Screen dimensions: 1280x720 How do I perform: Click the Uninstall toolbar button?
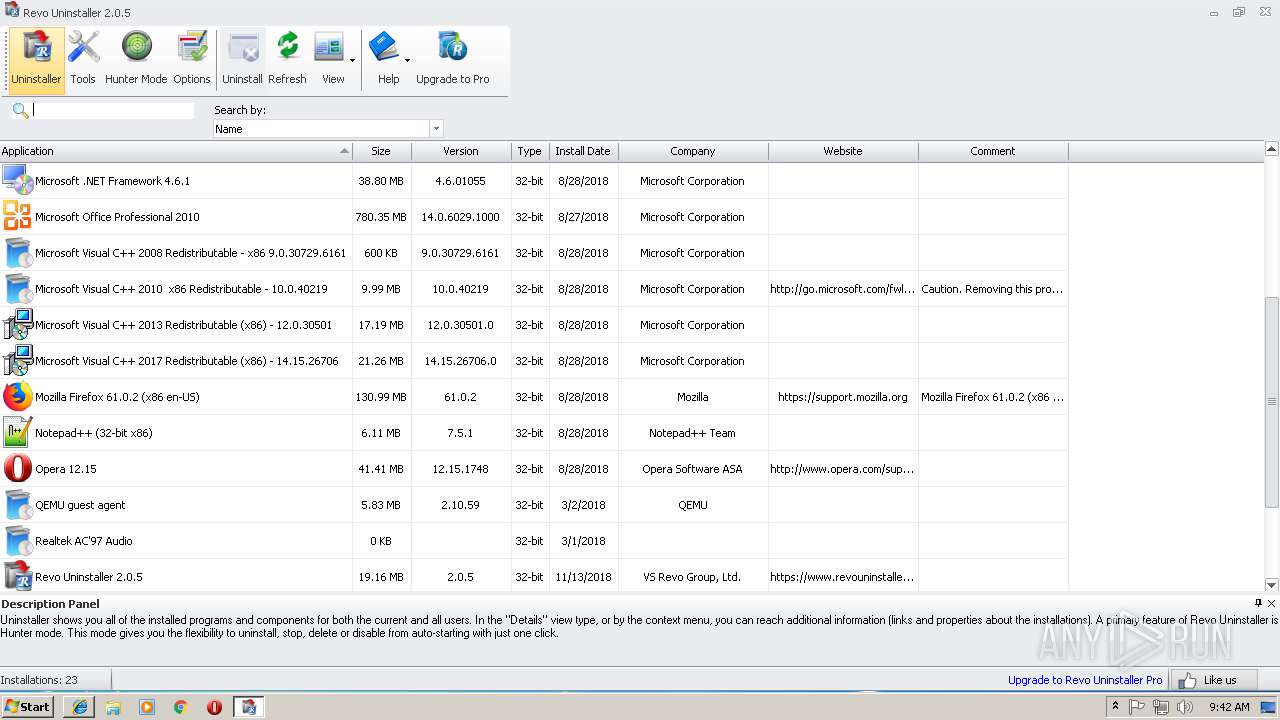point(242,60)
